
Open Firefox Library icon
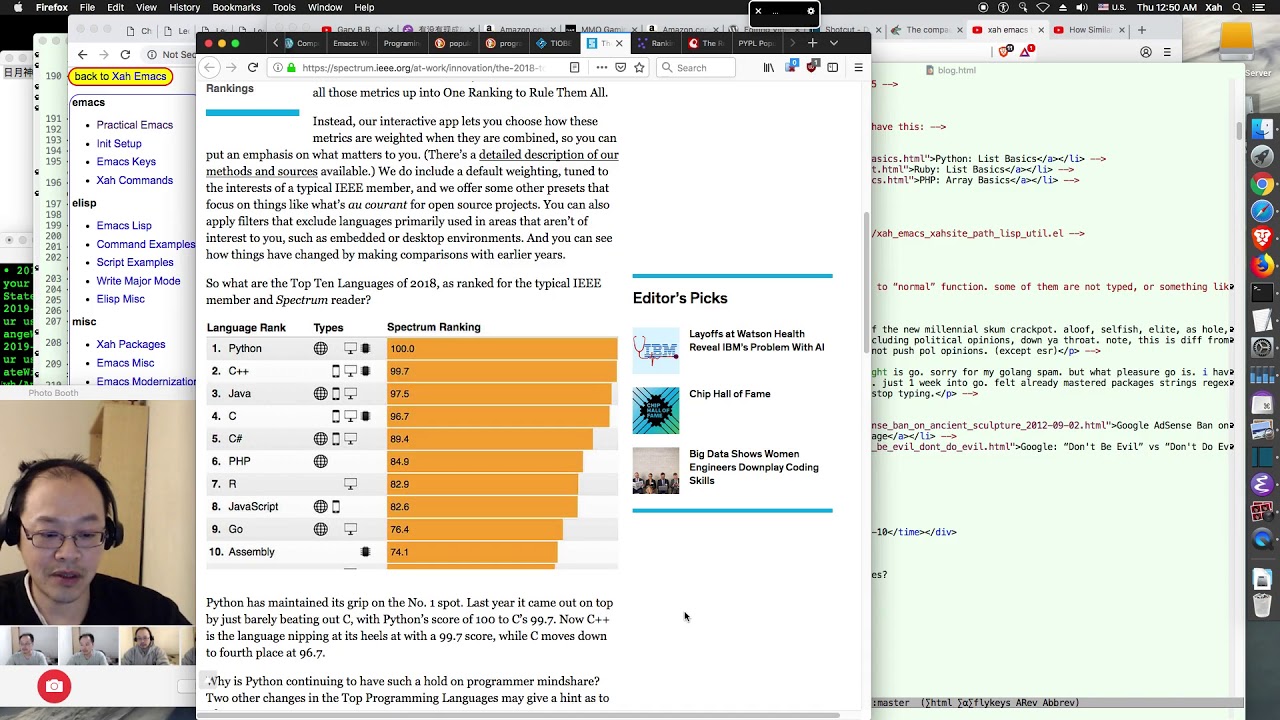[x=769, y=67]
